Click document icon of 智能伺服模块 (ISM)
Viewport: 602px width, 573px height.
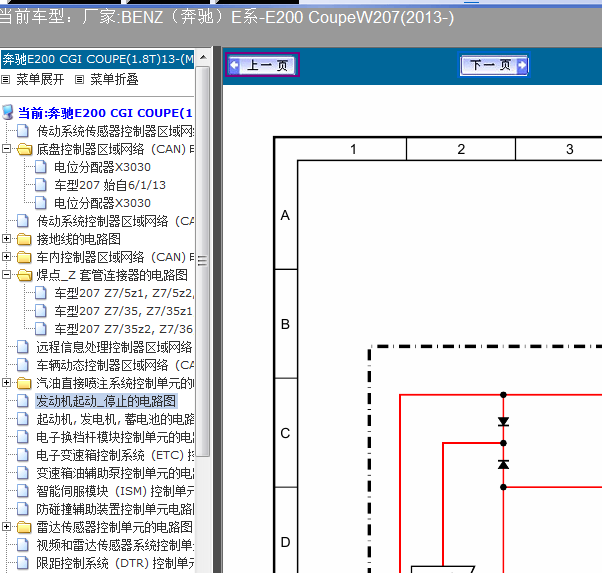click(23, 491)
